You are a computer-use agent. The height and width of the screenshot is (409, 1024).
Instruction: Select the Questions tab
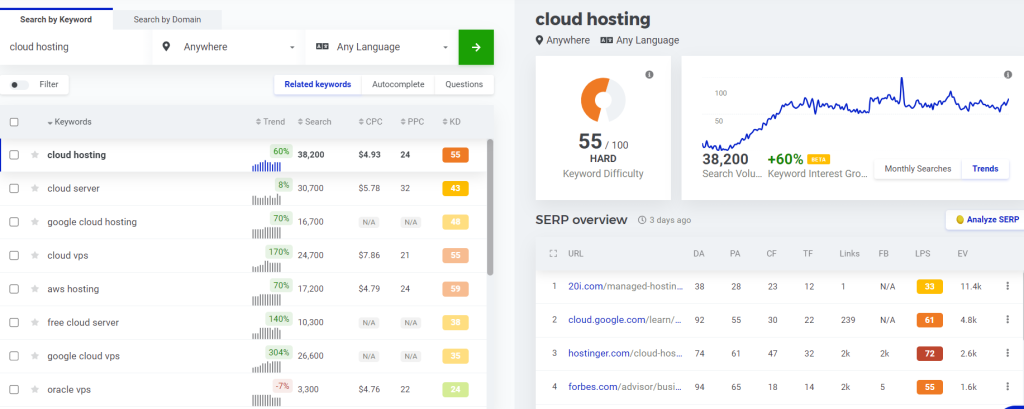(464, 84)
